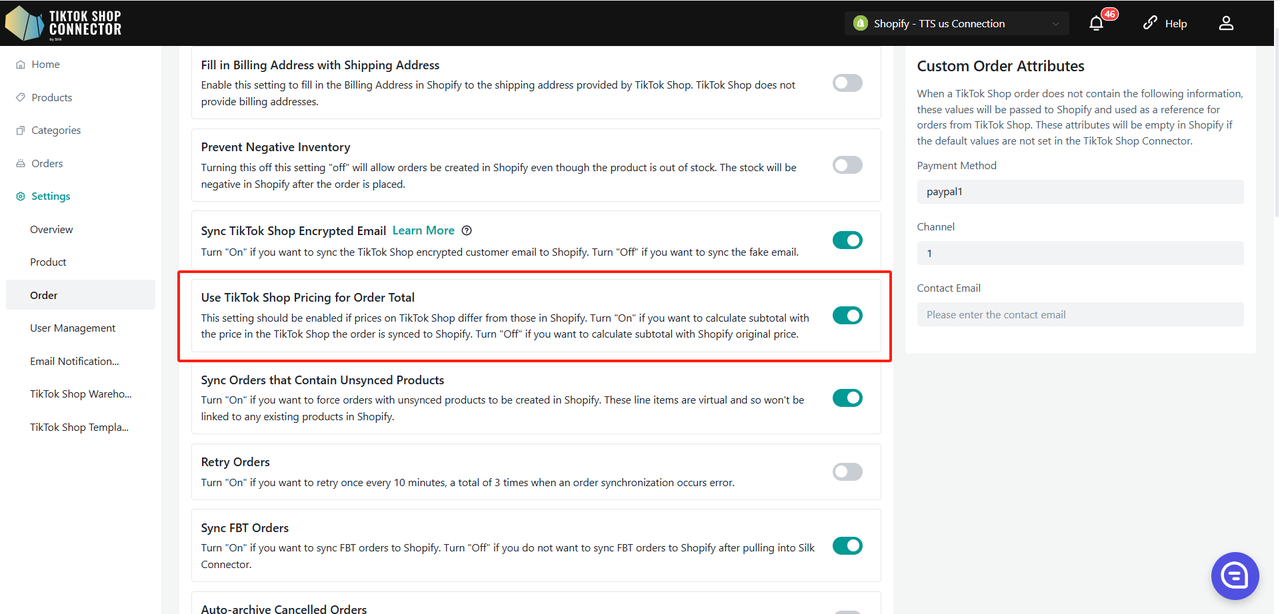The image size is (1280, 614).
Task: Open the Shopify TTS us Connection dropdown
Action: [957, 23]
